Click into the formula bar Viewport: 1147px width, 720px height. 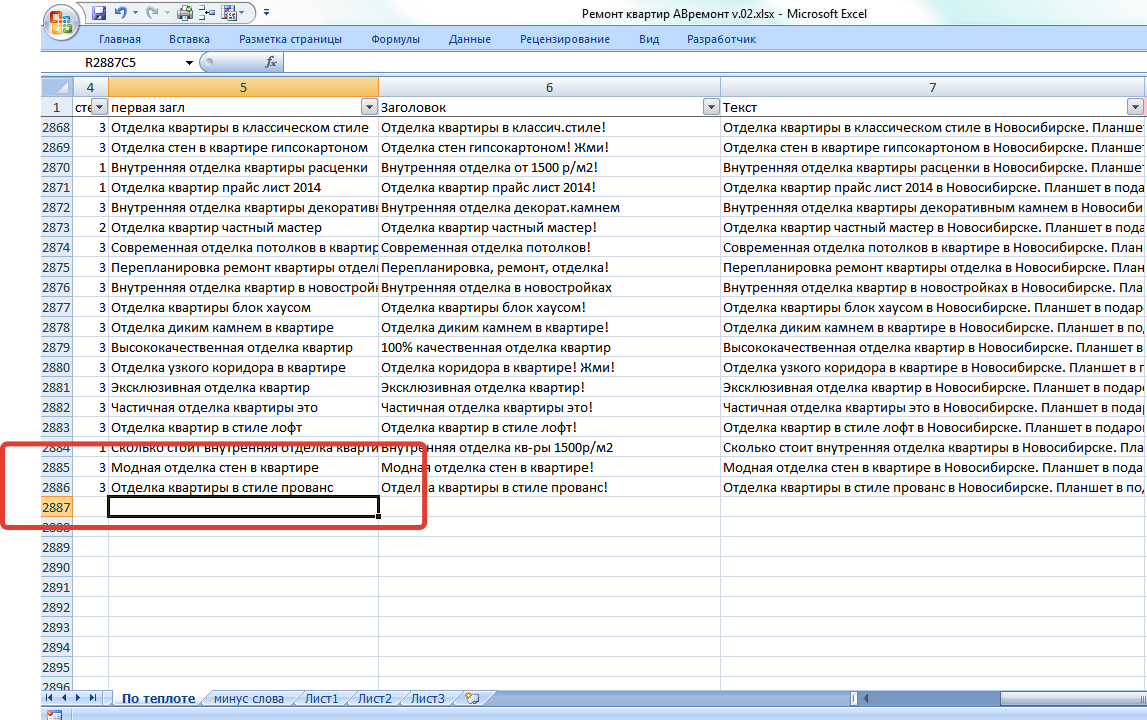pyautogui.click(x=713, y=63)
